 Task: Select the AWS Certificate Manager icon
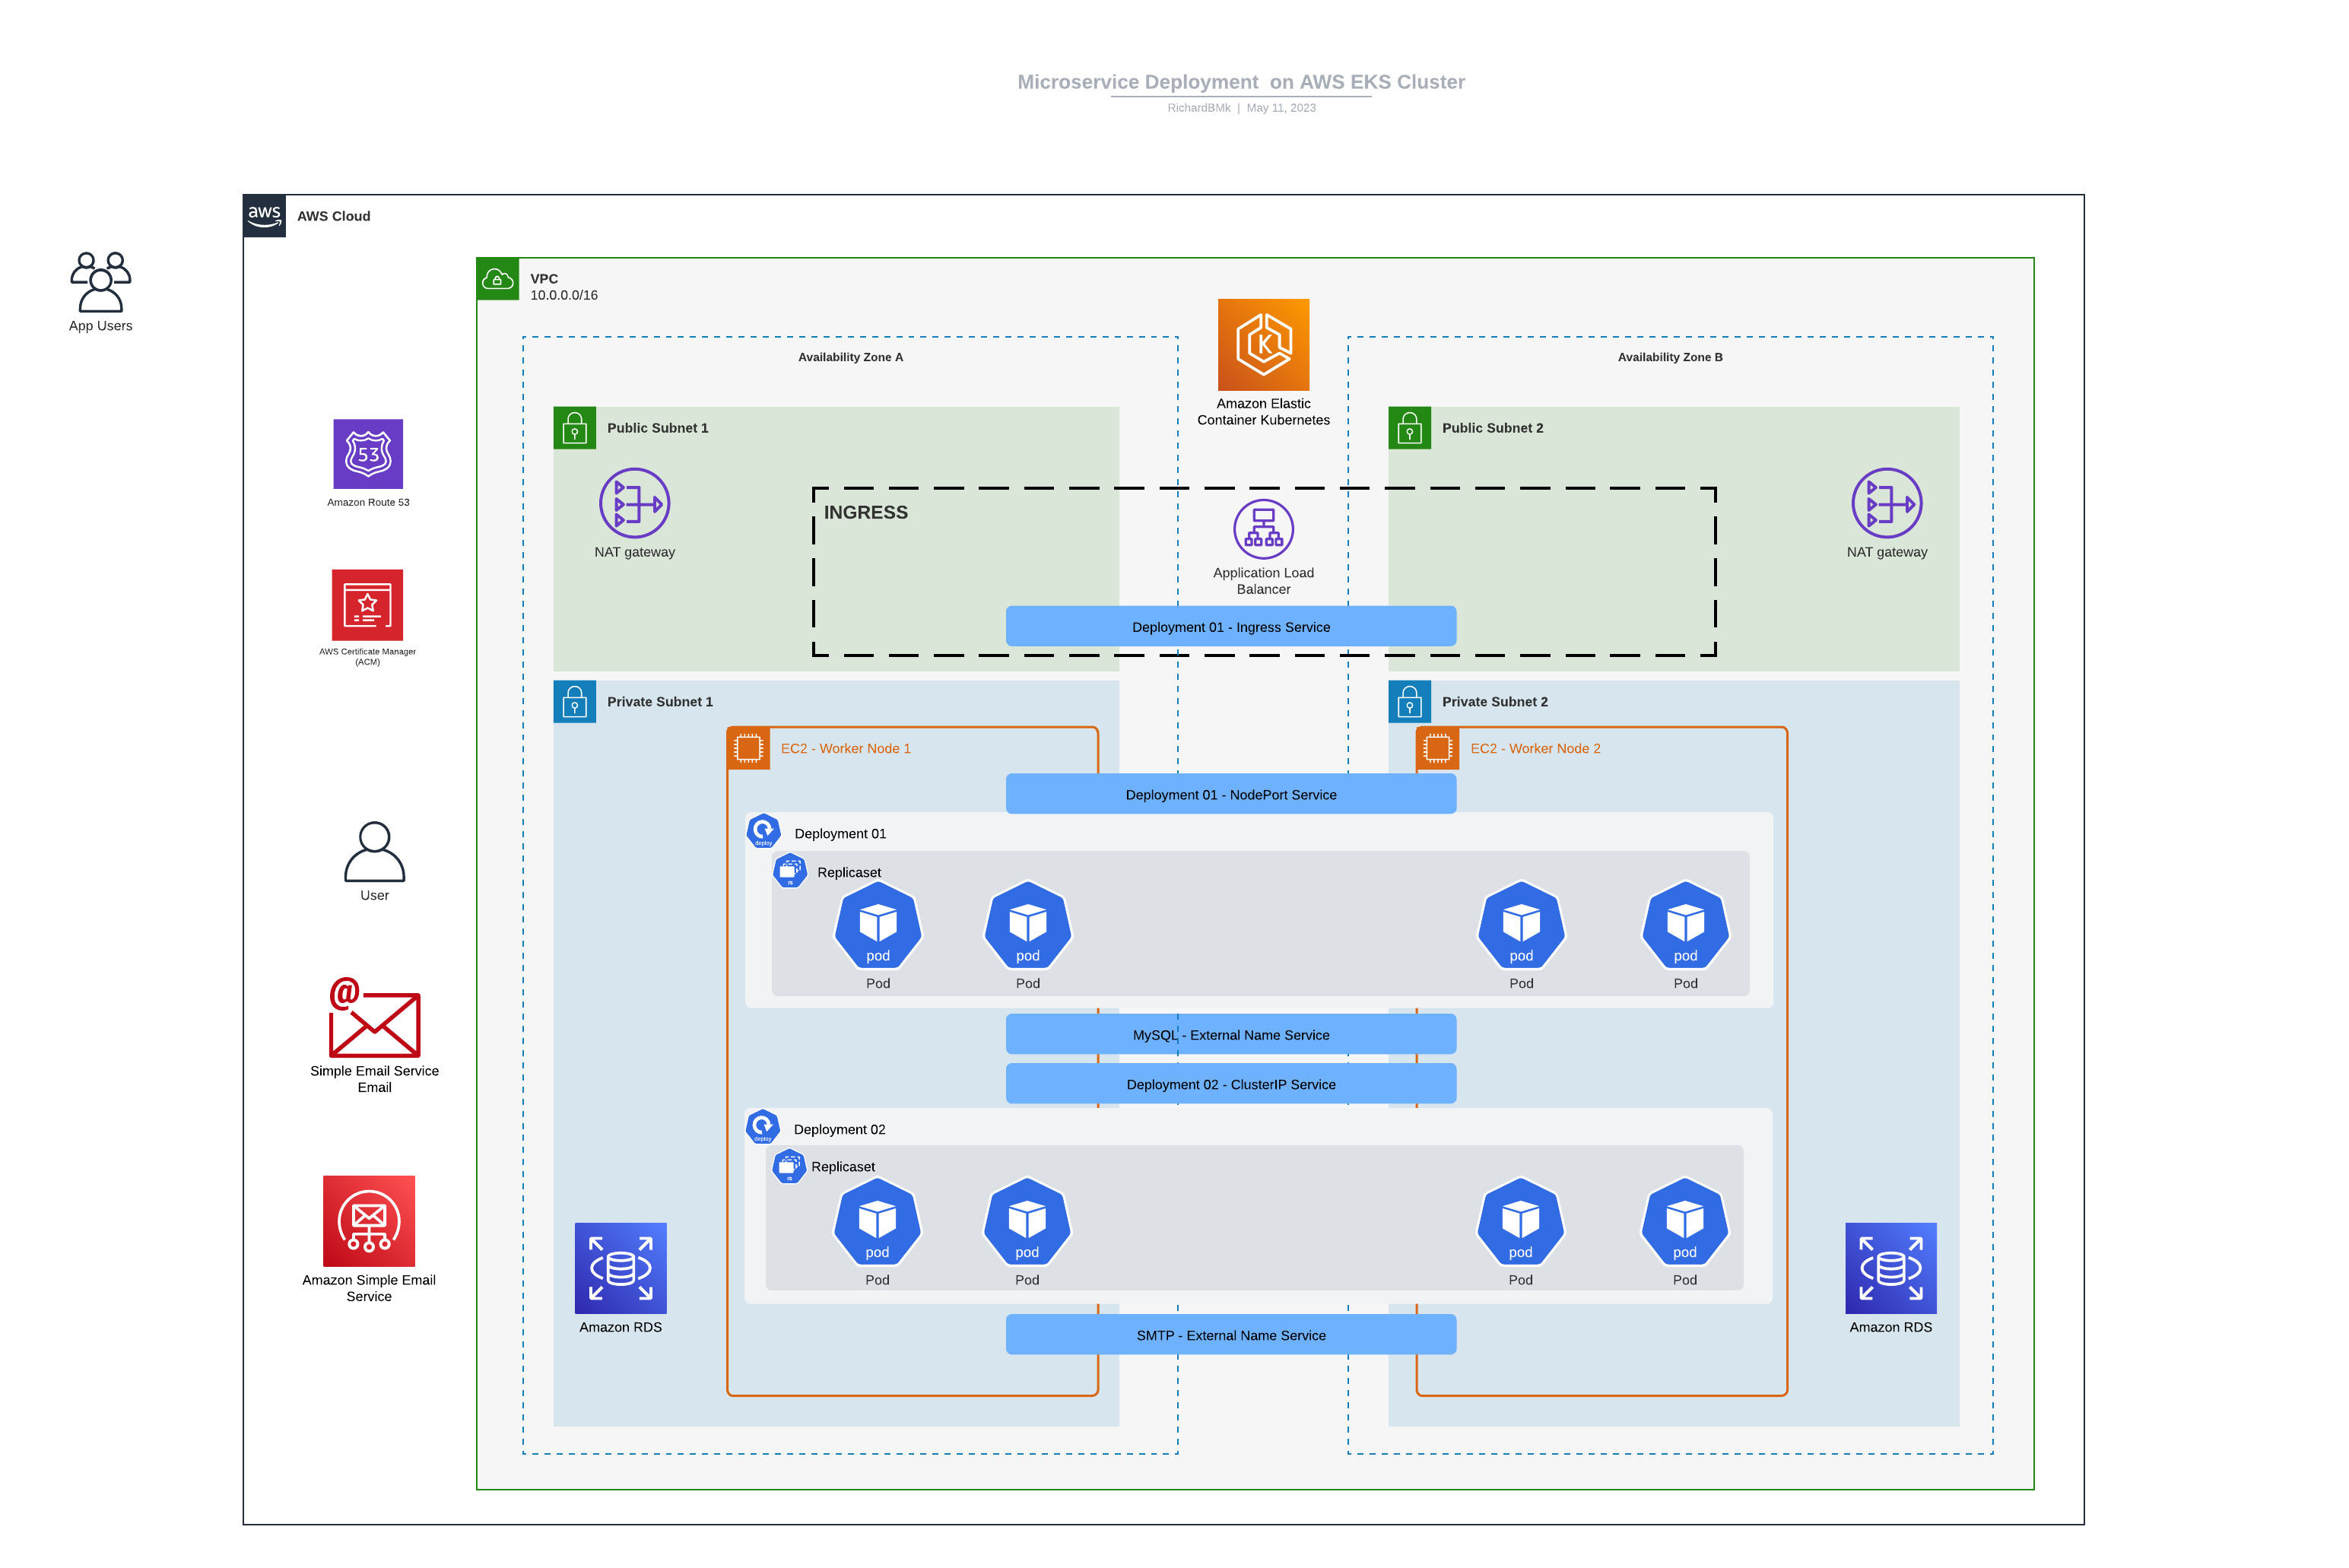tap(367, 605)
